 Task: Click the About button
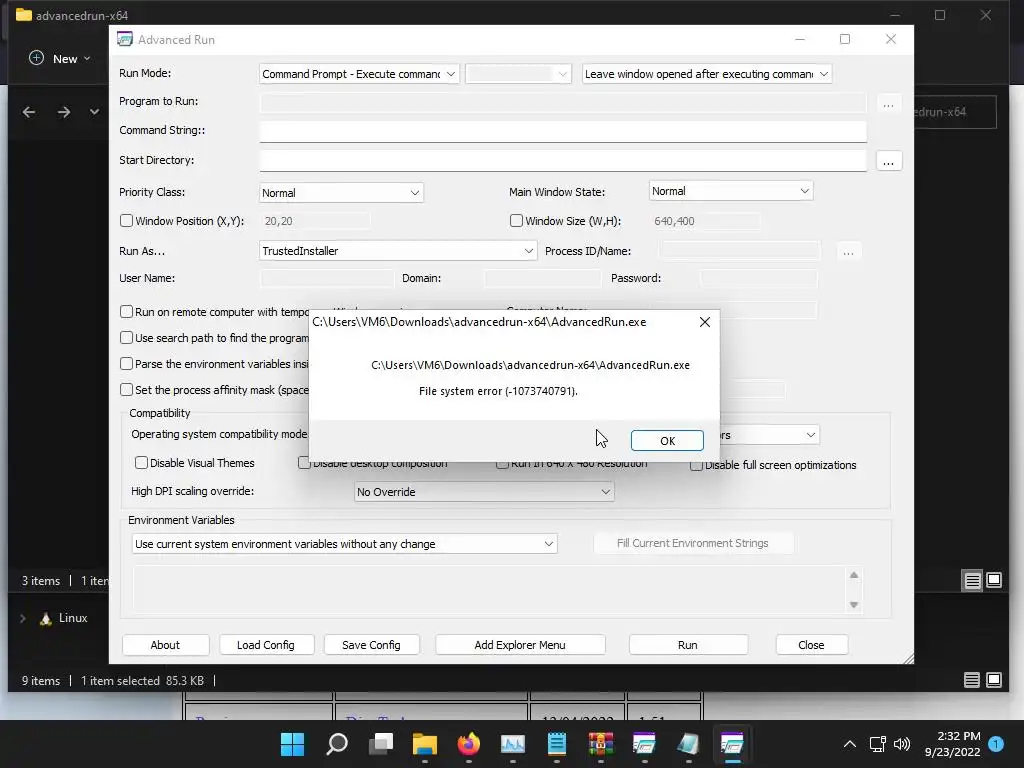pyautogui.click(x=165, y=645)
